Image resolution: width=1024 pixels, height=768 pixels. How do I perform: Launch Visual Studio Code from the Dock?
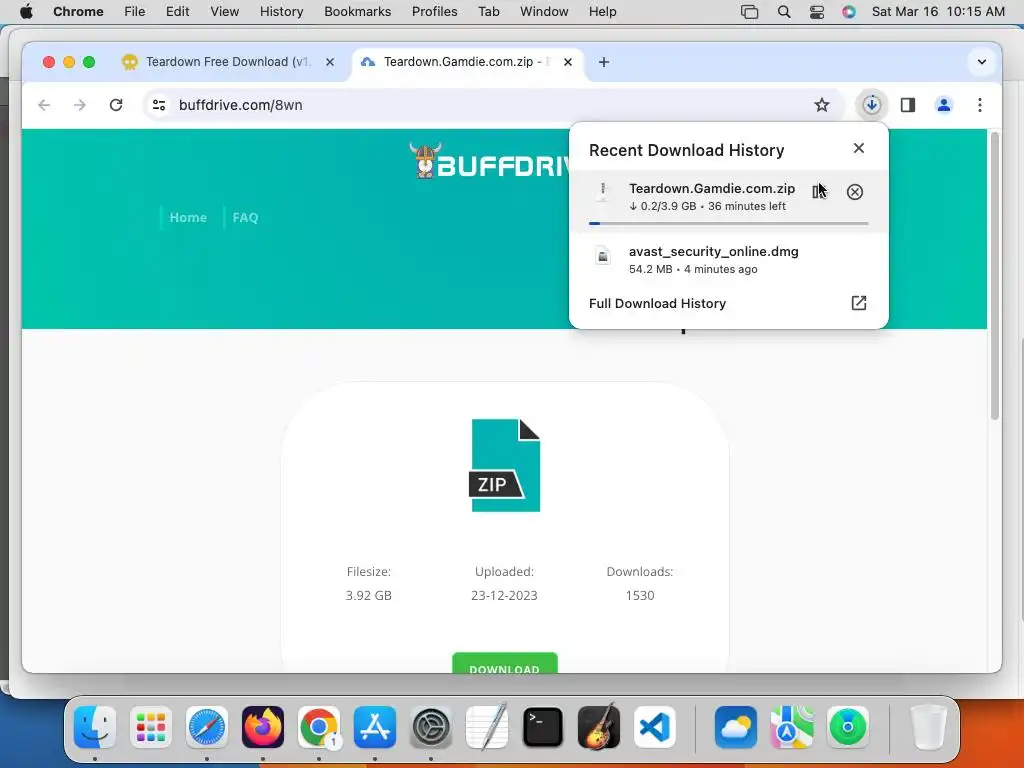pyautogui.click(x=655, y=727)
